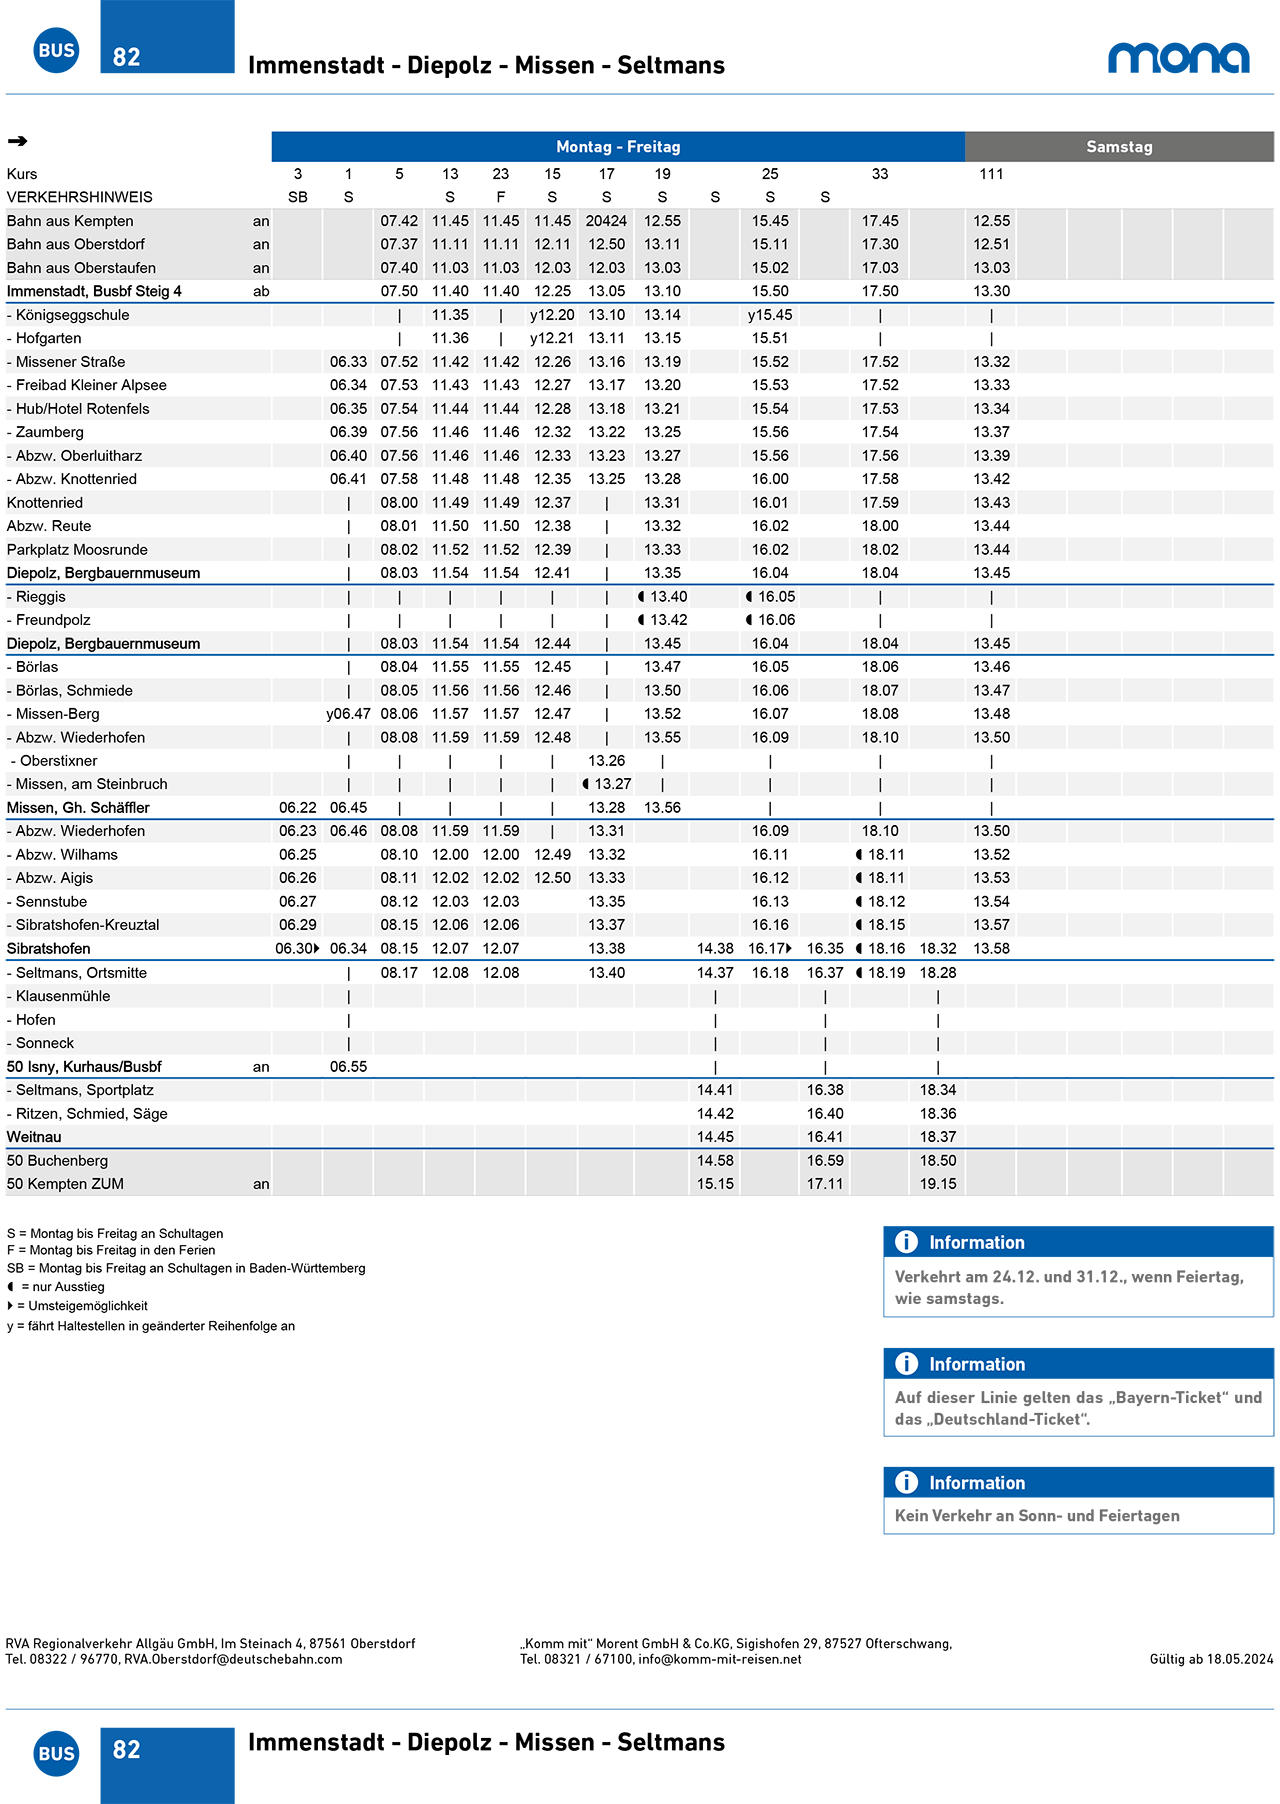Click the nur Ausstieg legend entry
Viewport: 1280px width, 1804px height.
click(x=56, y=1287)
